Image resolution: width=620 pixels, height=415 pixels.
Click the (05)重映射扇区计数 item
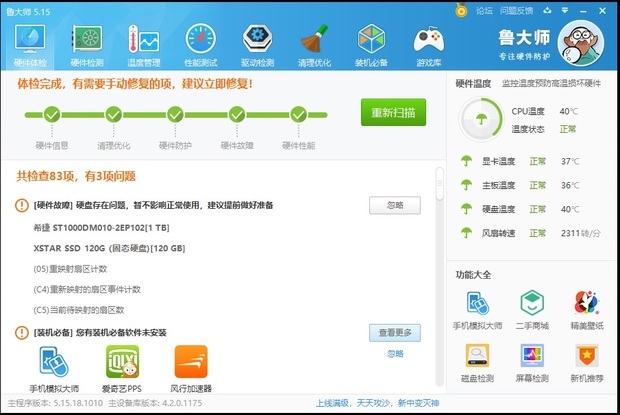pos(70,269)
